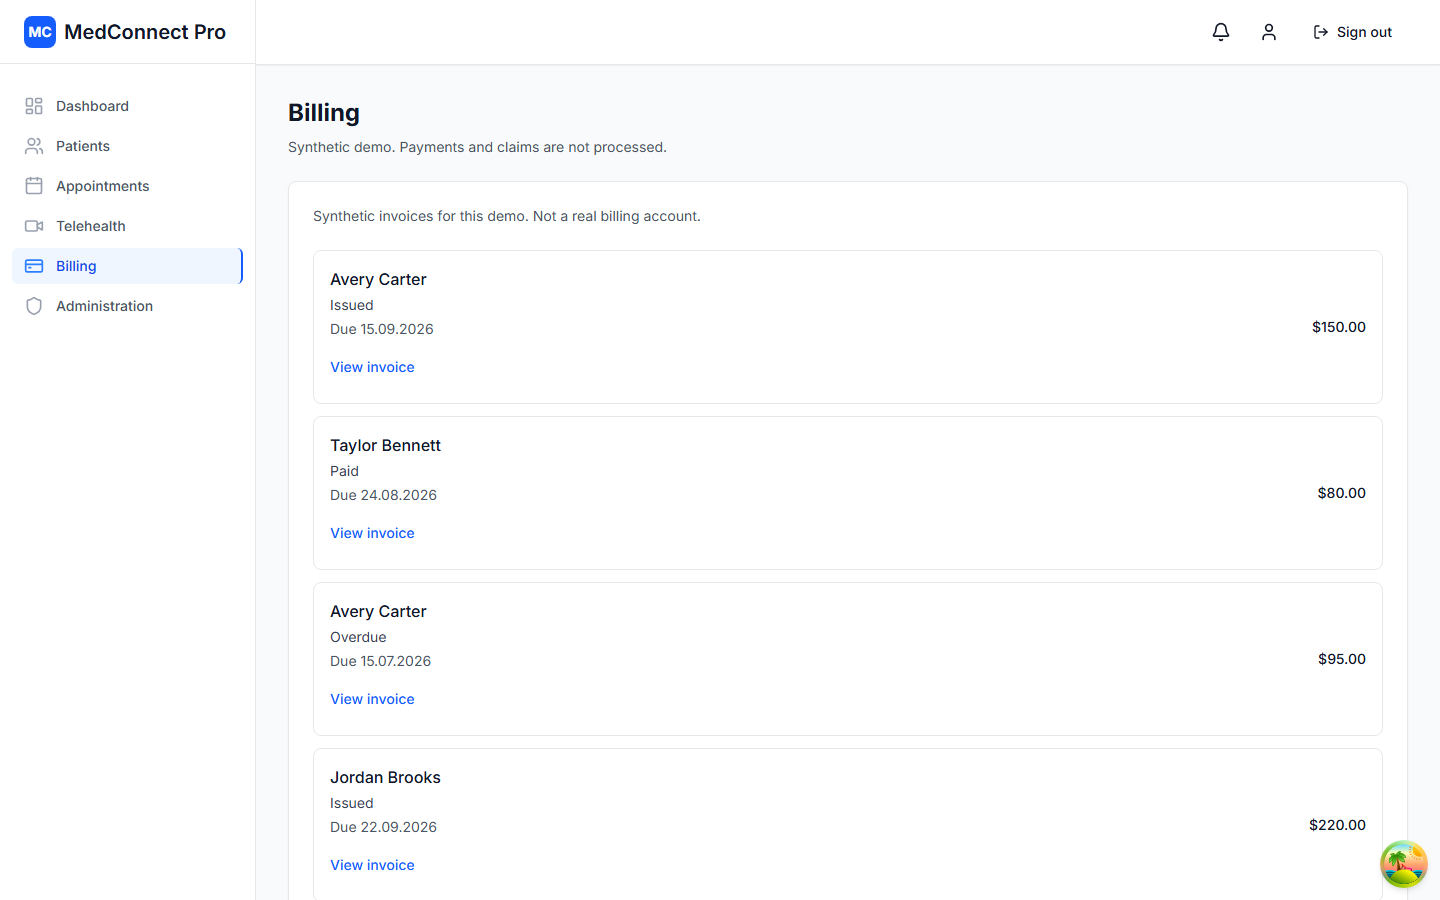Navigate to Appointments
The width and height of the screenshot is (1440, 900).
[127, 186]
